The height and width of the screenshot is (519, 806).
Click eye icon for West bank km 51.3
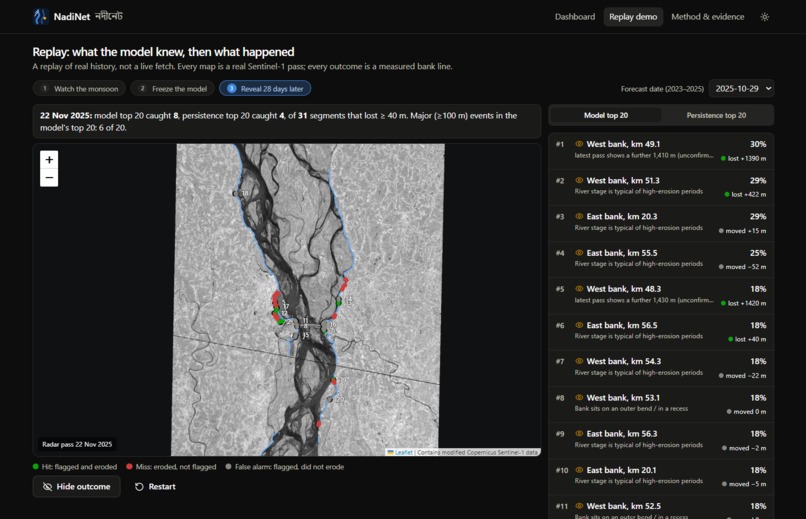[579, 180]
